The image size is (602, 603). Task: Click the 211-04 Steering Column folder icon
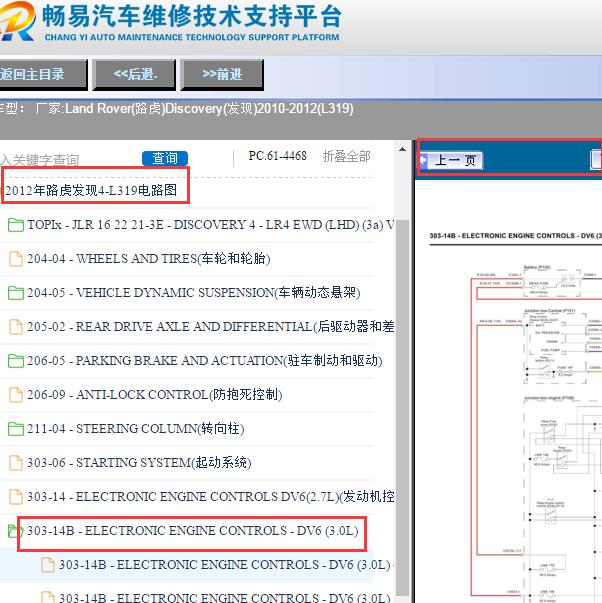(x=15, y=429)
